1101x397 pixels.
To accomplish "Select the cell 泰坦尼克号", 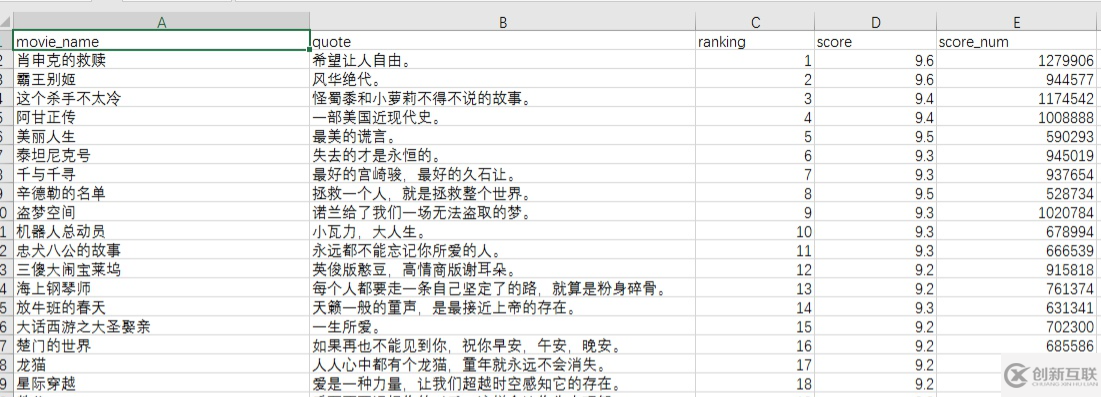I will pyautogui.click(x=161, y=156).
